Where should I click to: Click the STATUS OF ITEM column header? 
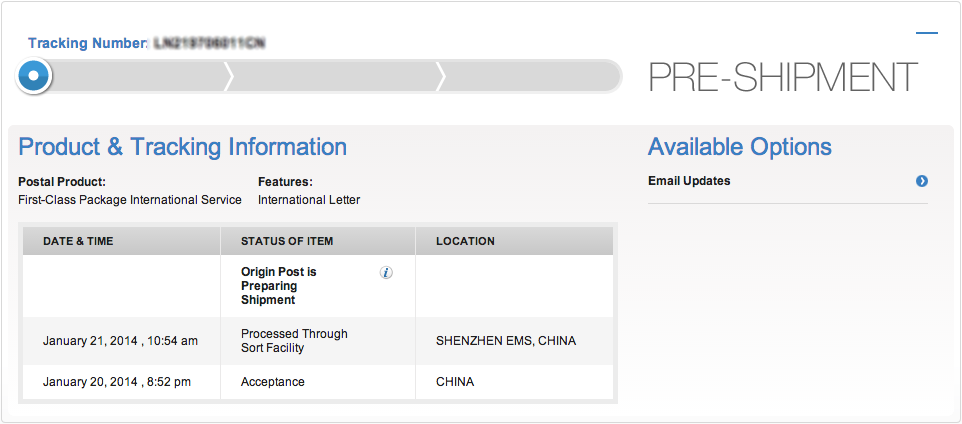click(287, 241)
